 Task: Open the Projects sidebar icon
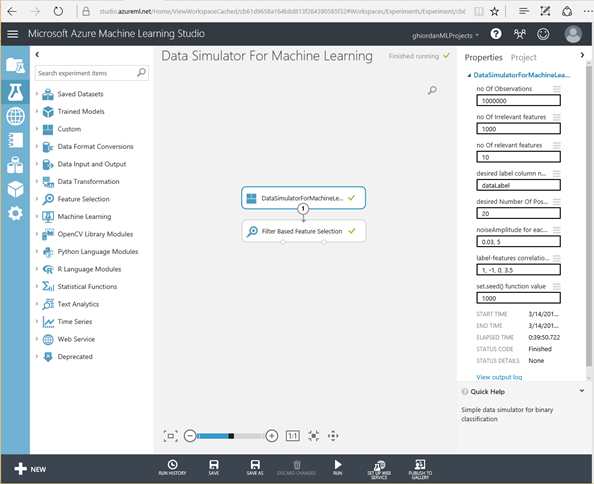click(15, 66)
